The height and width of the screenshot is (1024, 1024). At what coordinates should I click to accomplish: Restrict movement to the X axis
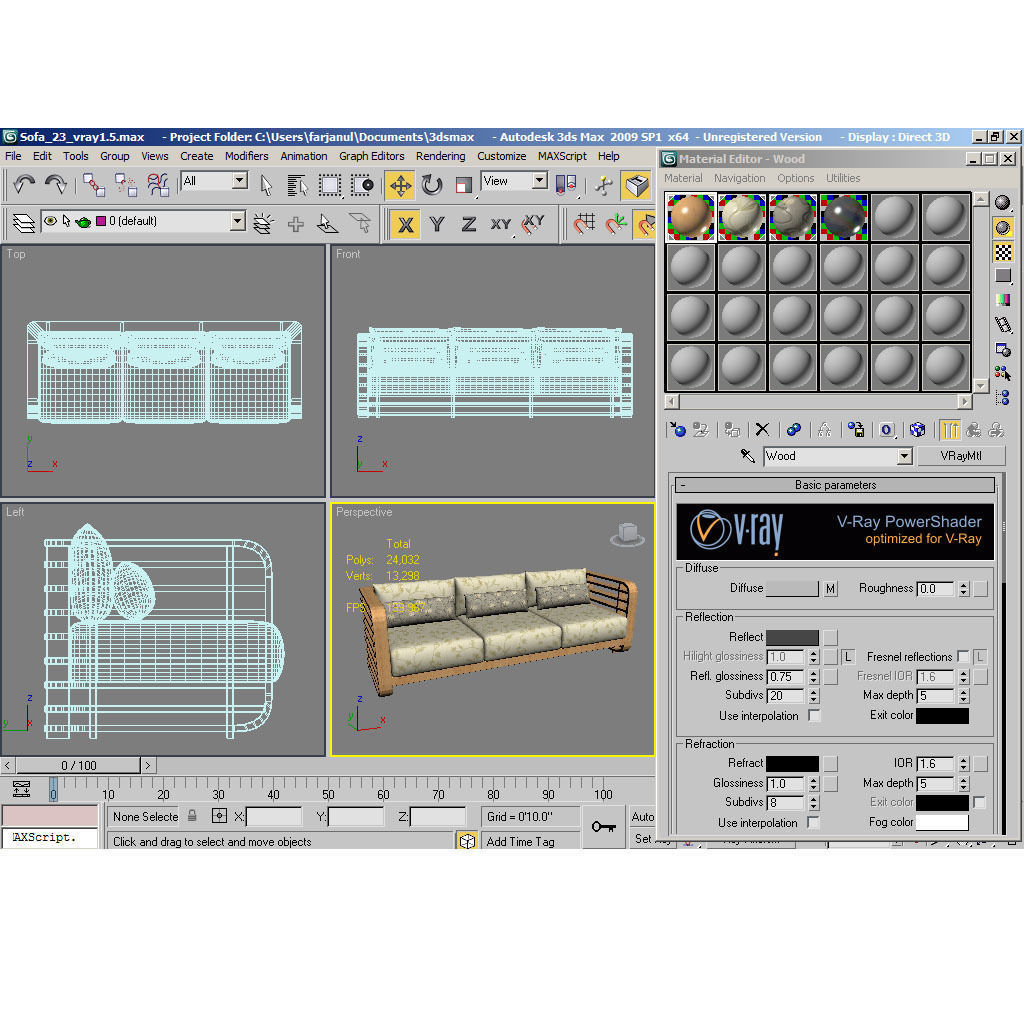tap(406, 224)
